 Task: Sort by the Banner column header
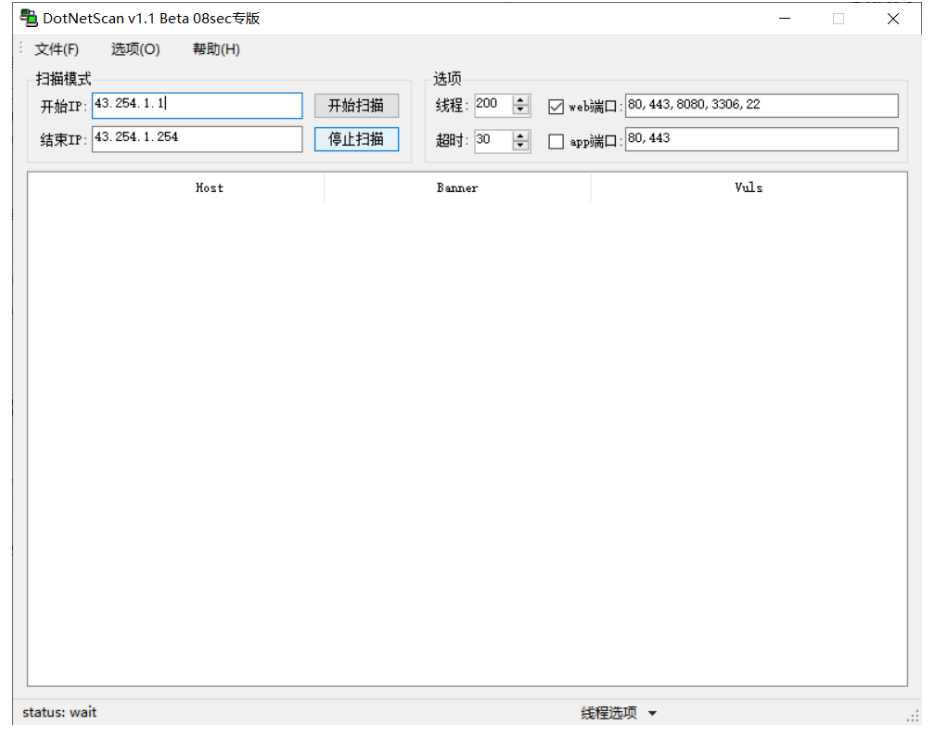tap(458, 188)
